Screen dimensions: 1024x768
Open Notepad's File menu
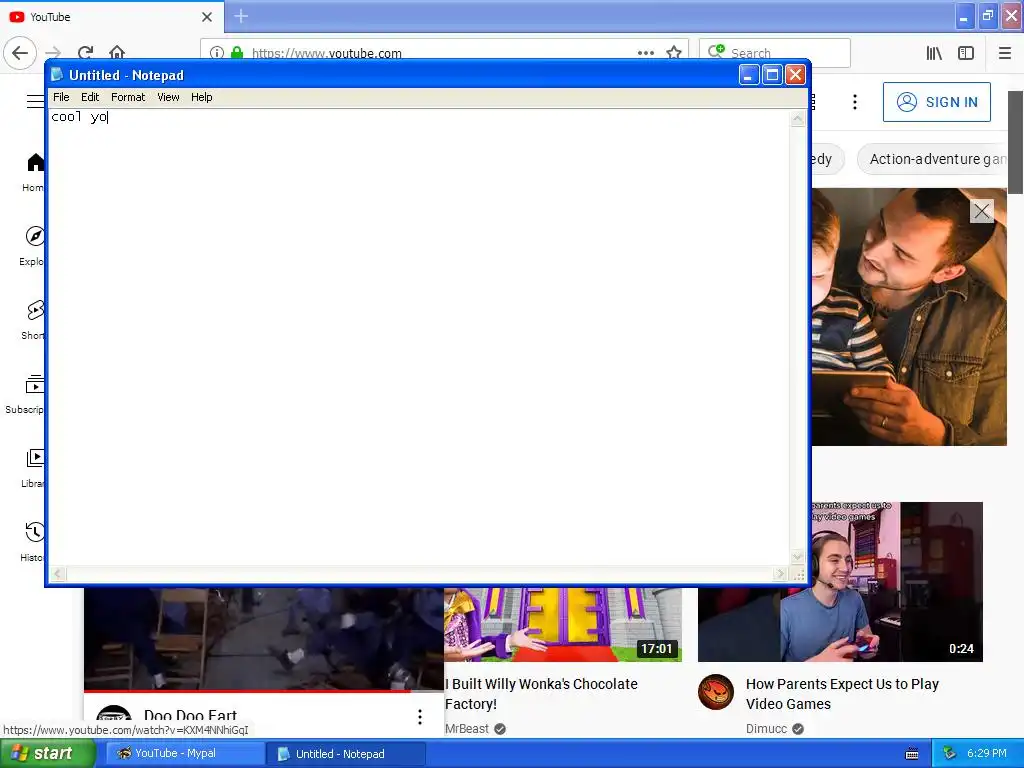[61, 97]
